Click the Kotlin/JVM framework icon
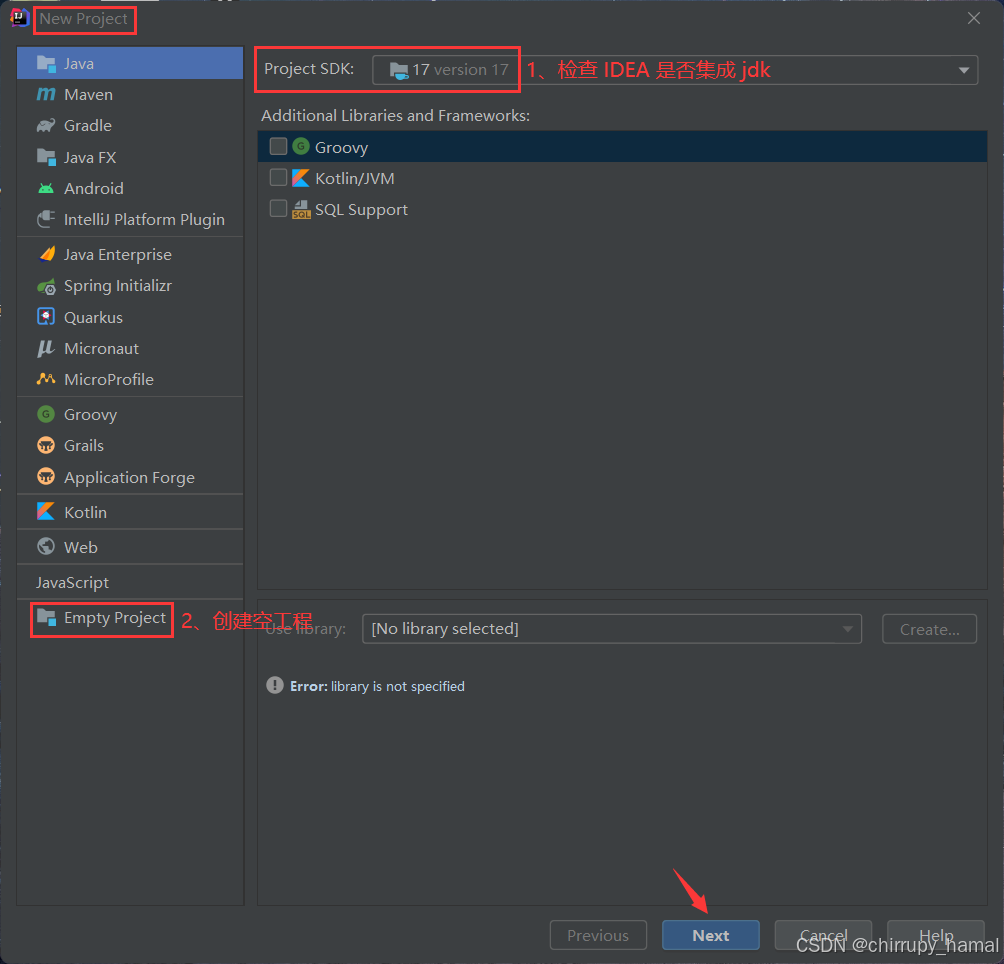1004x964 pixels. [301, 178]
